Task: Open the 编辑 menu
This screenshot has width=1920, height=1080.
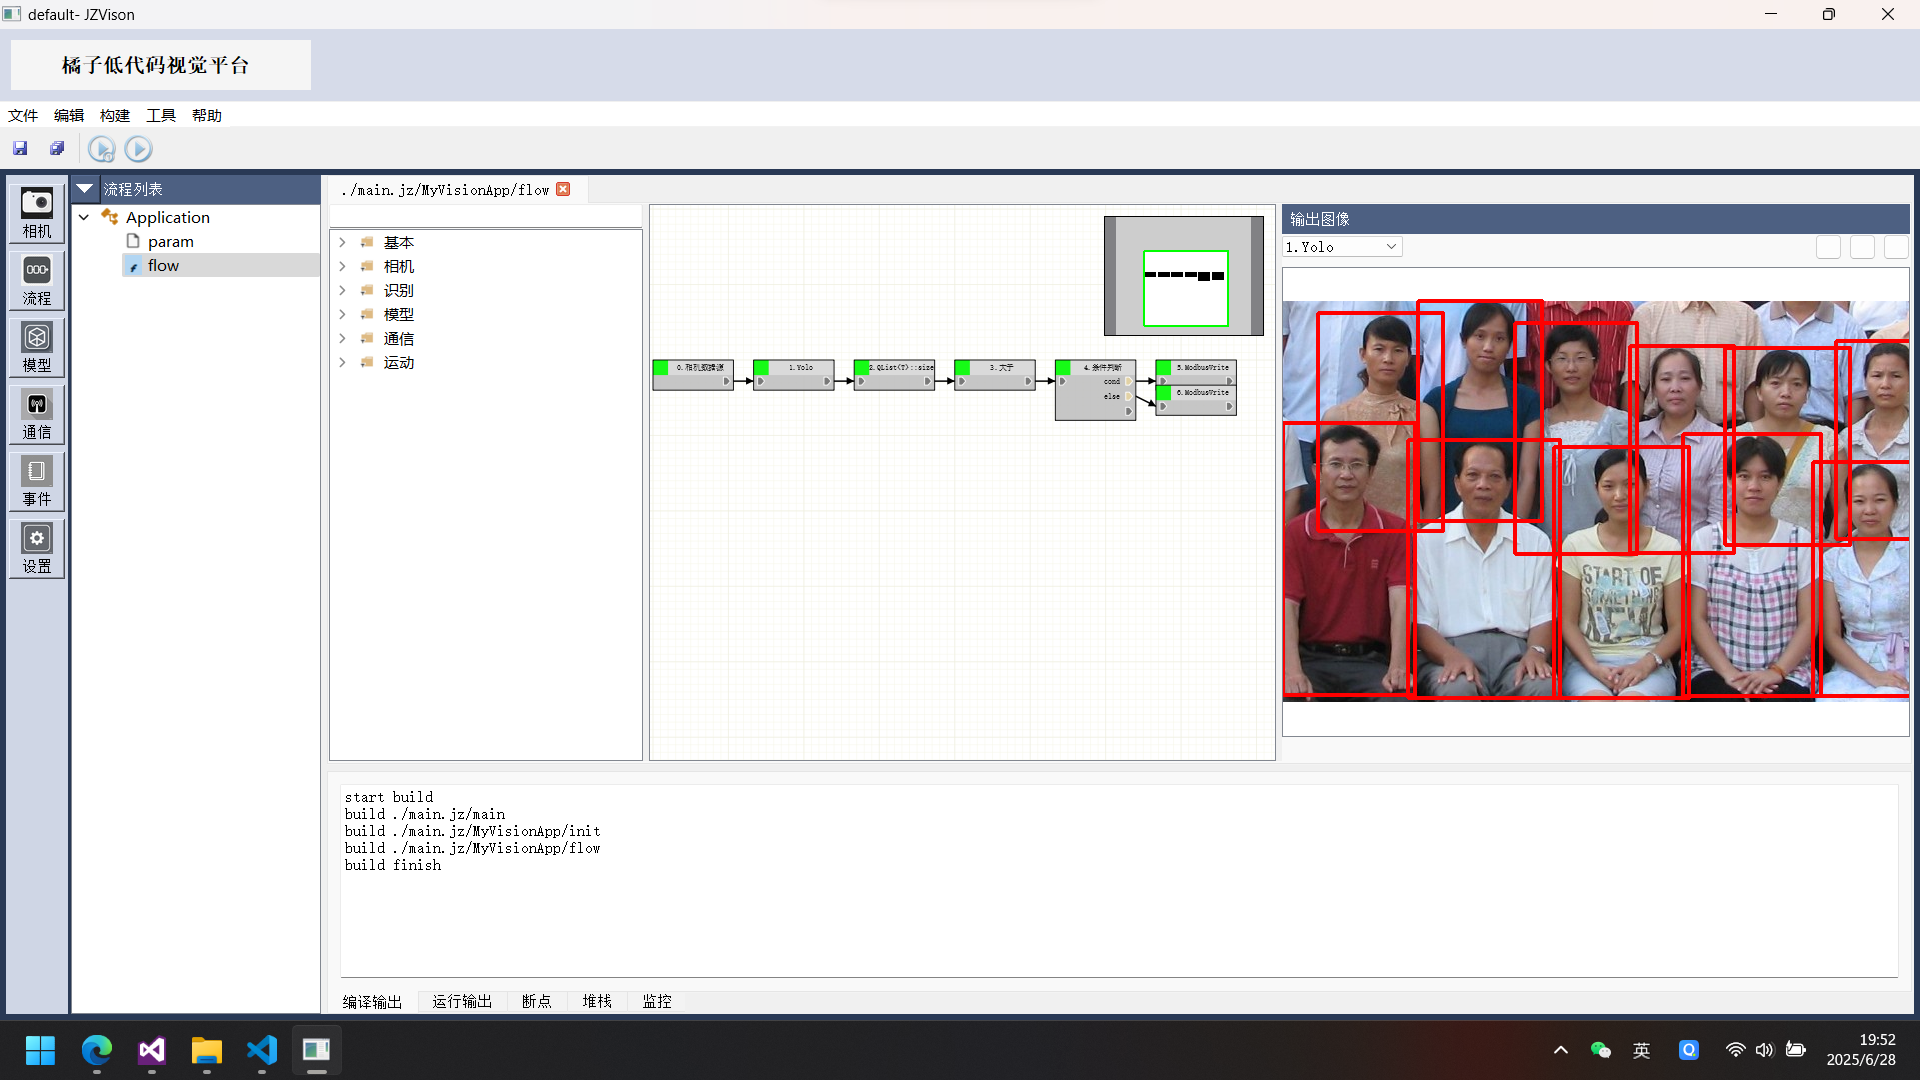Action: pos(69,115)
